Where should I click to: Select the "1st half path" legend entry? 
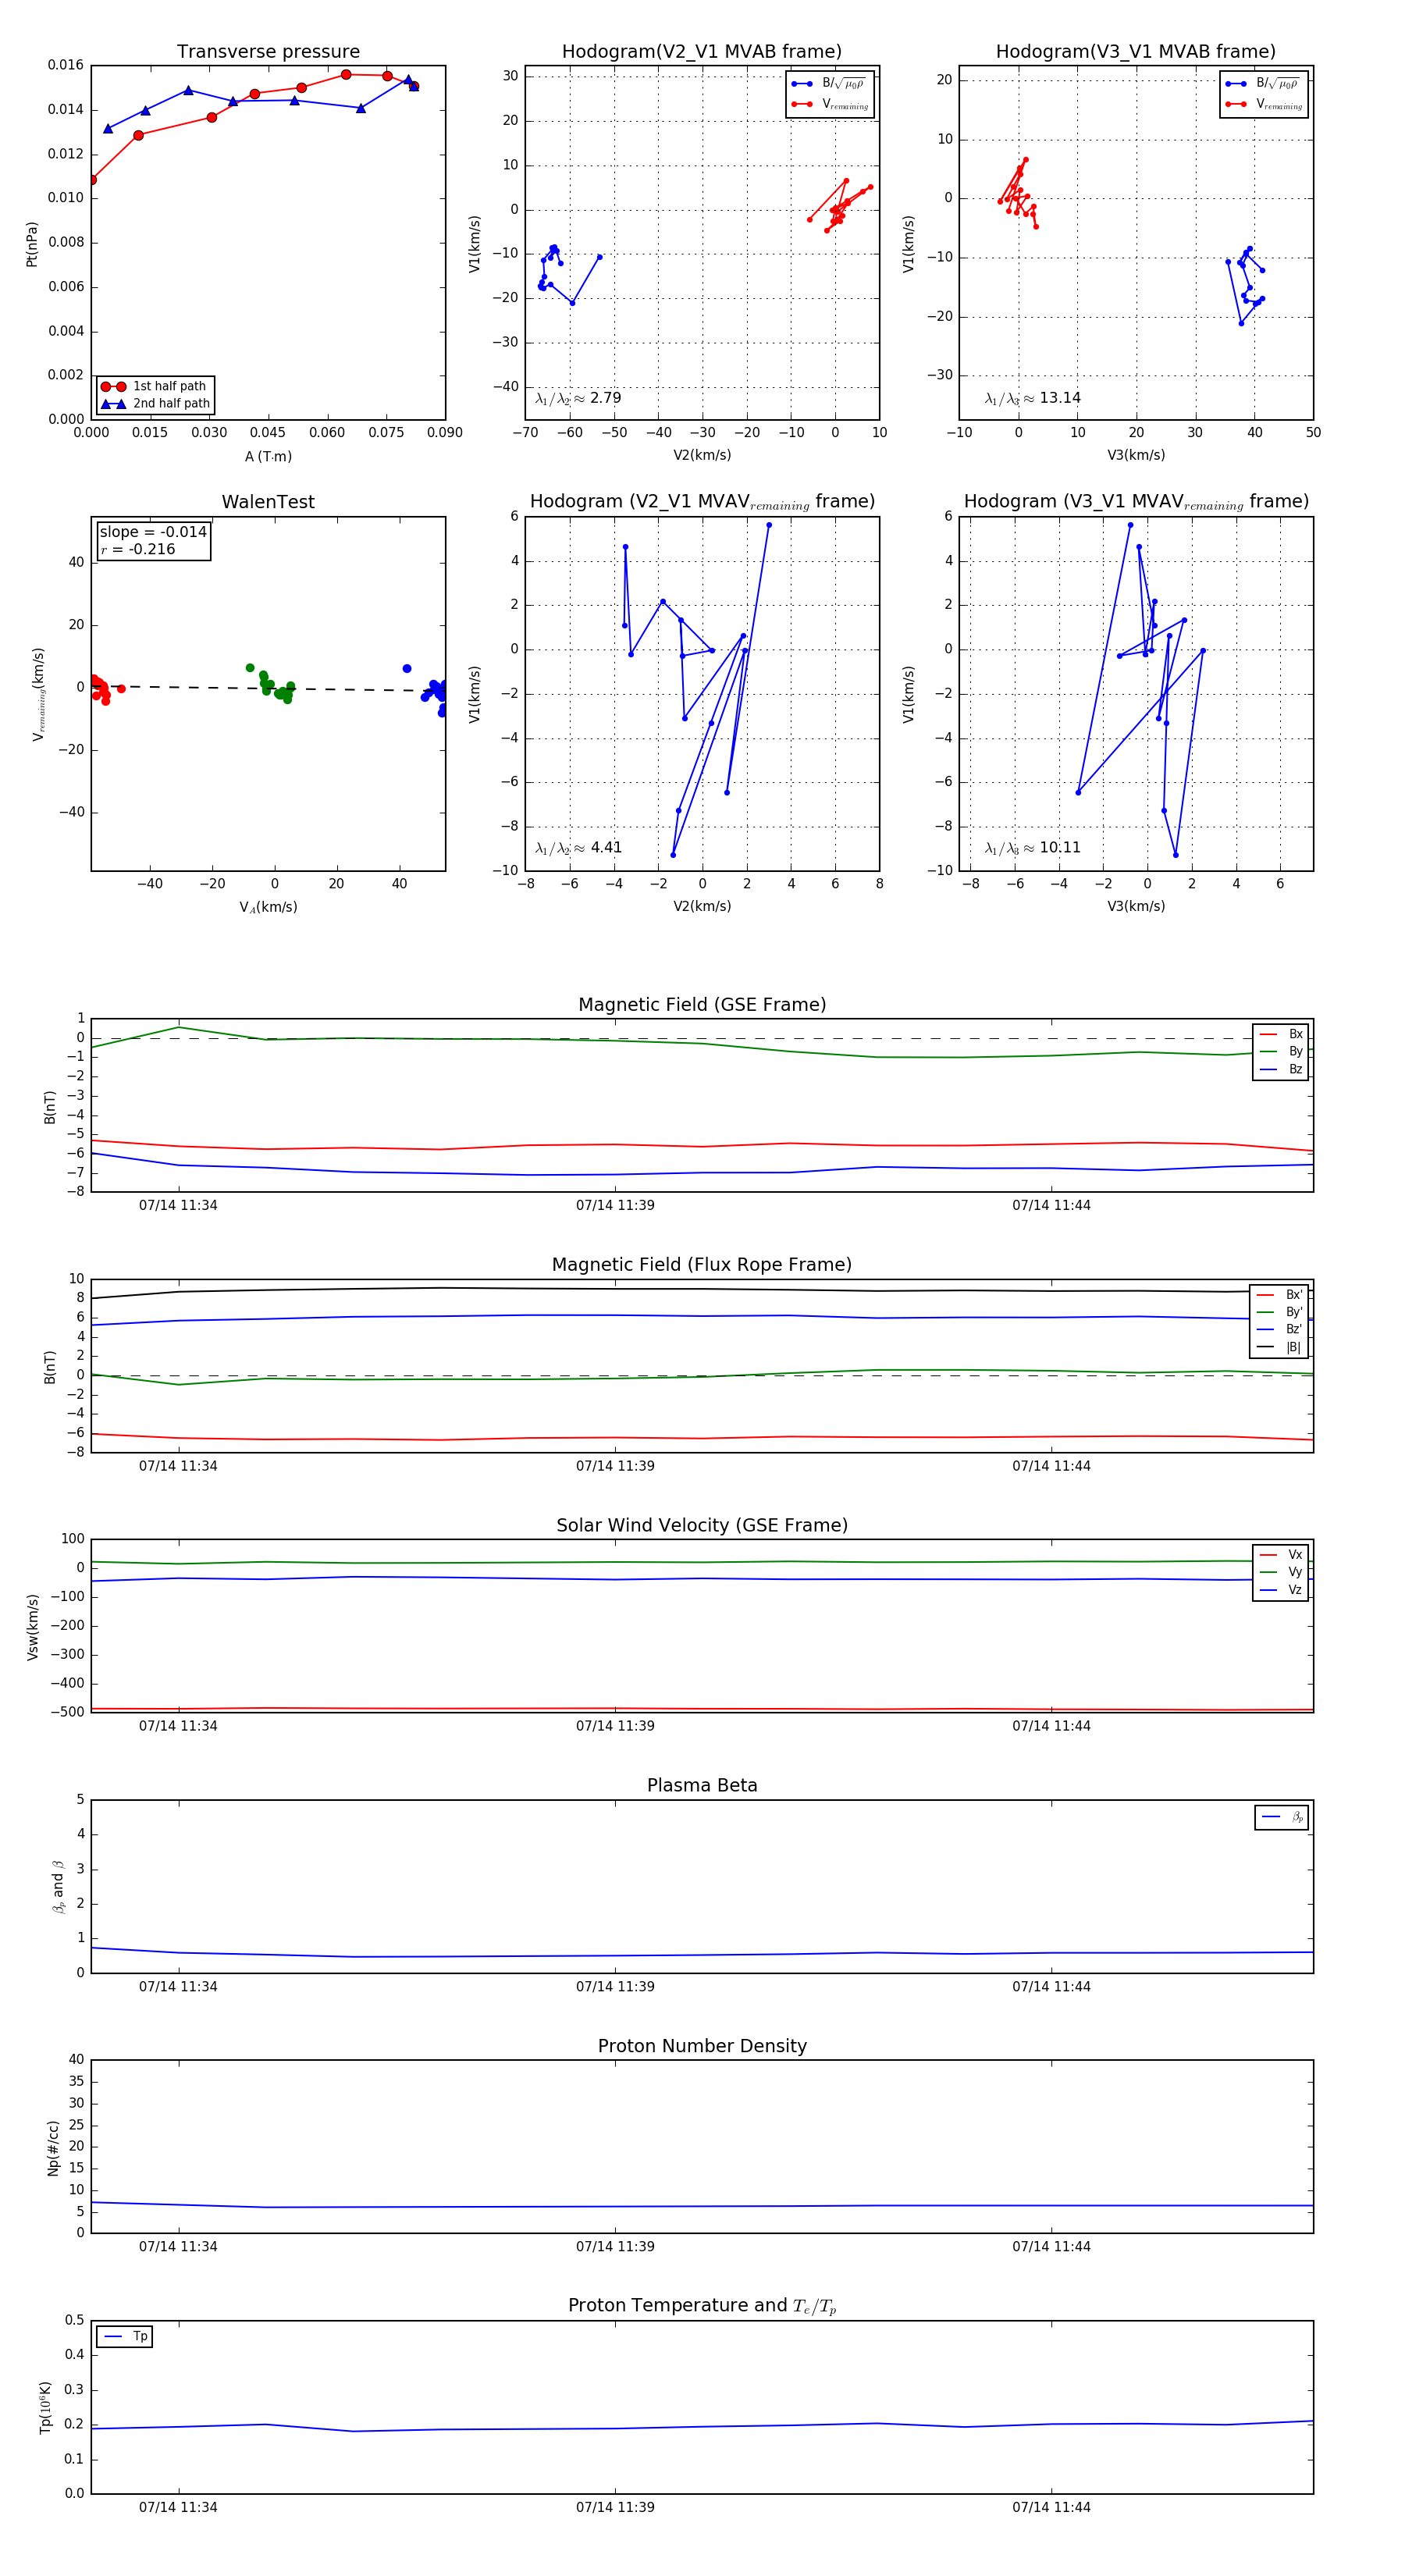tap(155, 386)
